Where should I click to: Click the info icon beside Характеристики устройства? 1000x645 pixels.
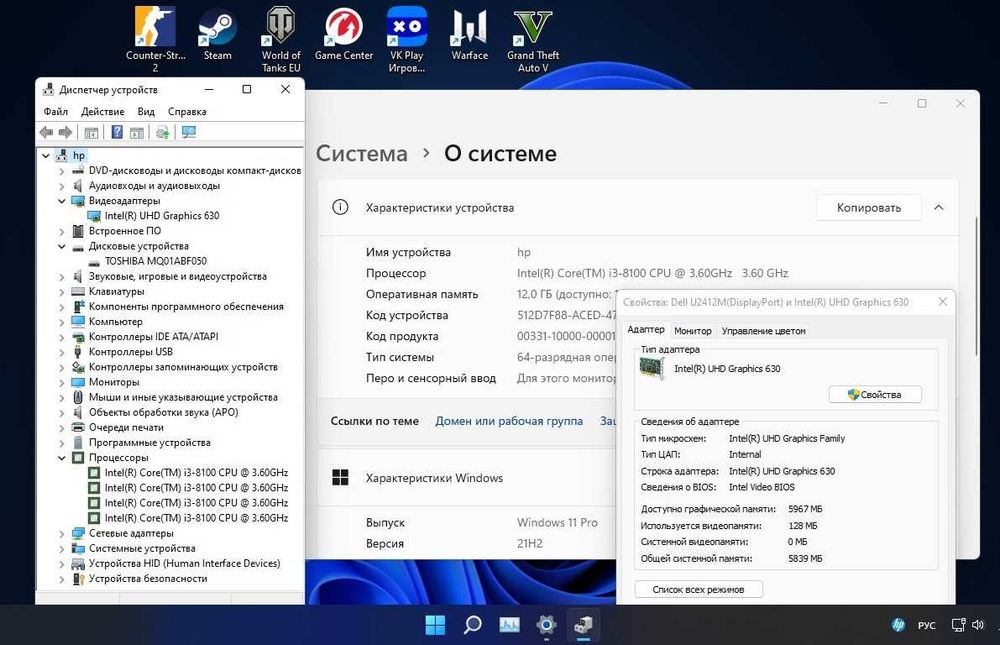(x=341, y=207)
